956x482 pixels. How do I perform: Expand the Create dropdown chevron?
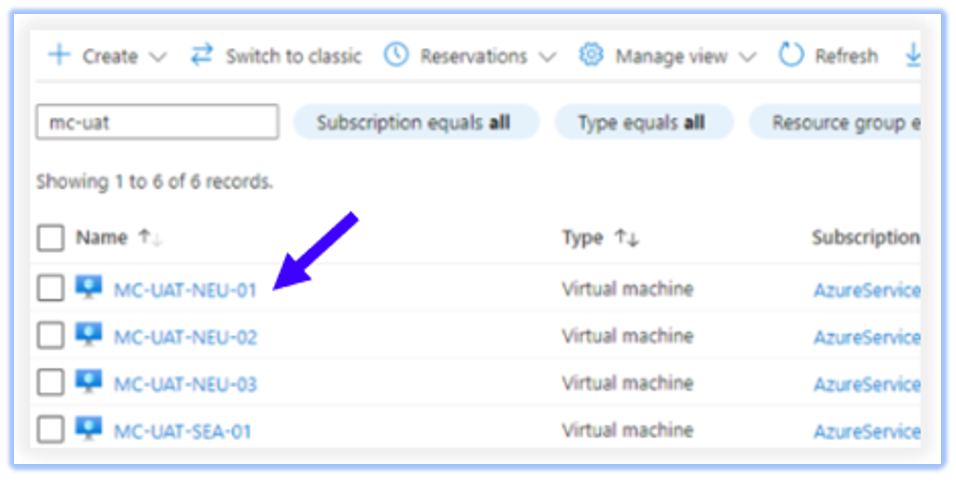[157, 57]
